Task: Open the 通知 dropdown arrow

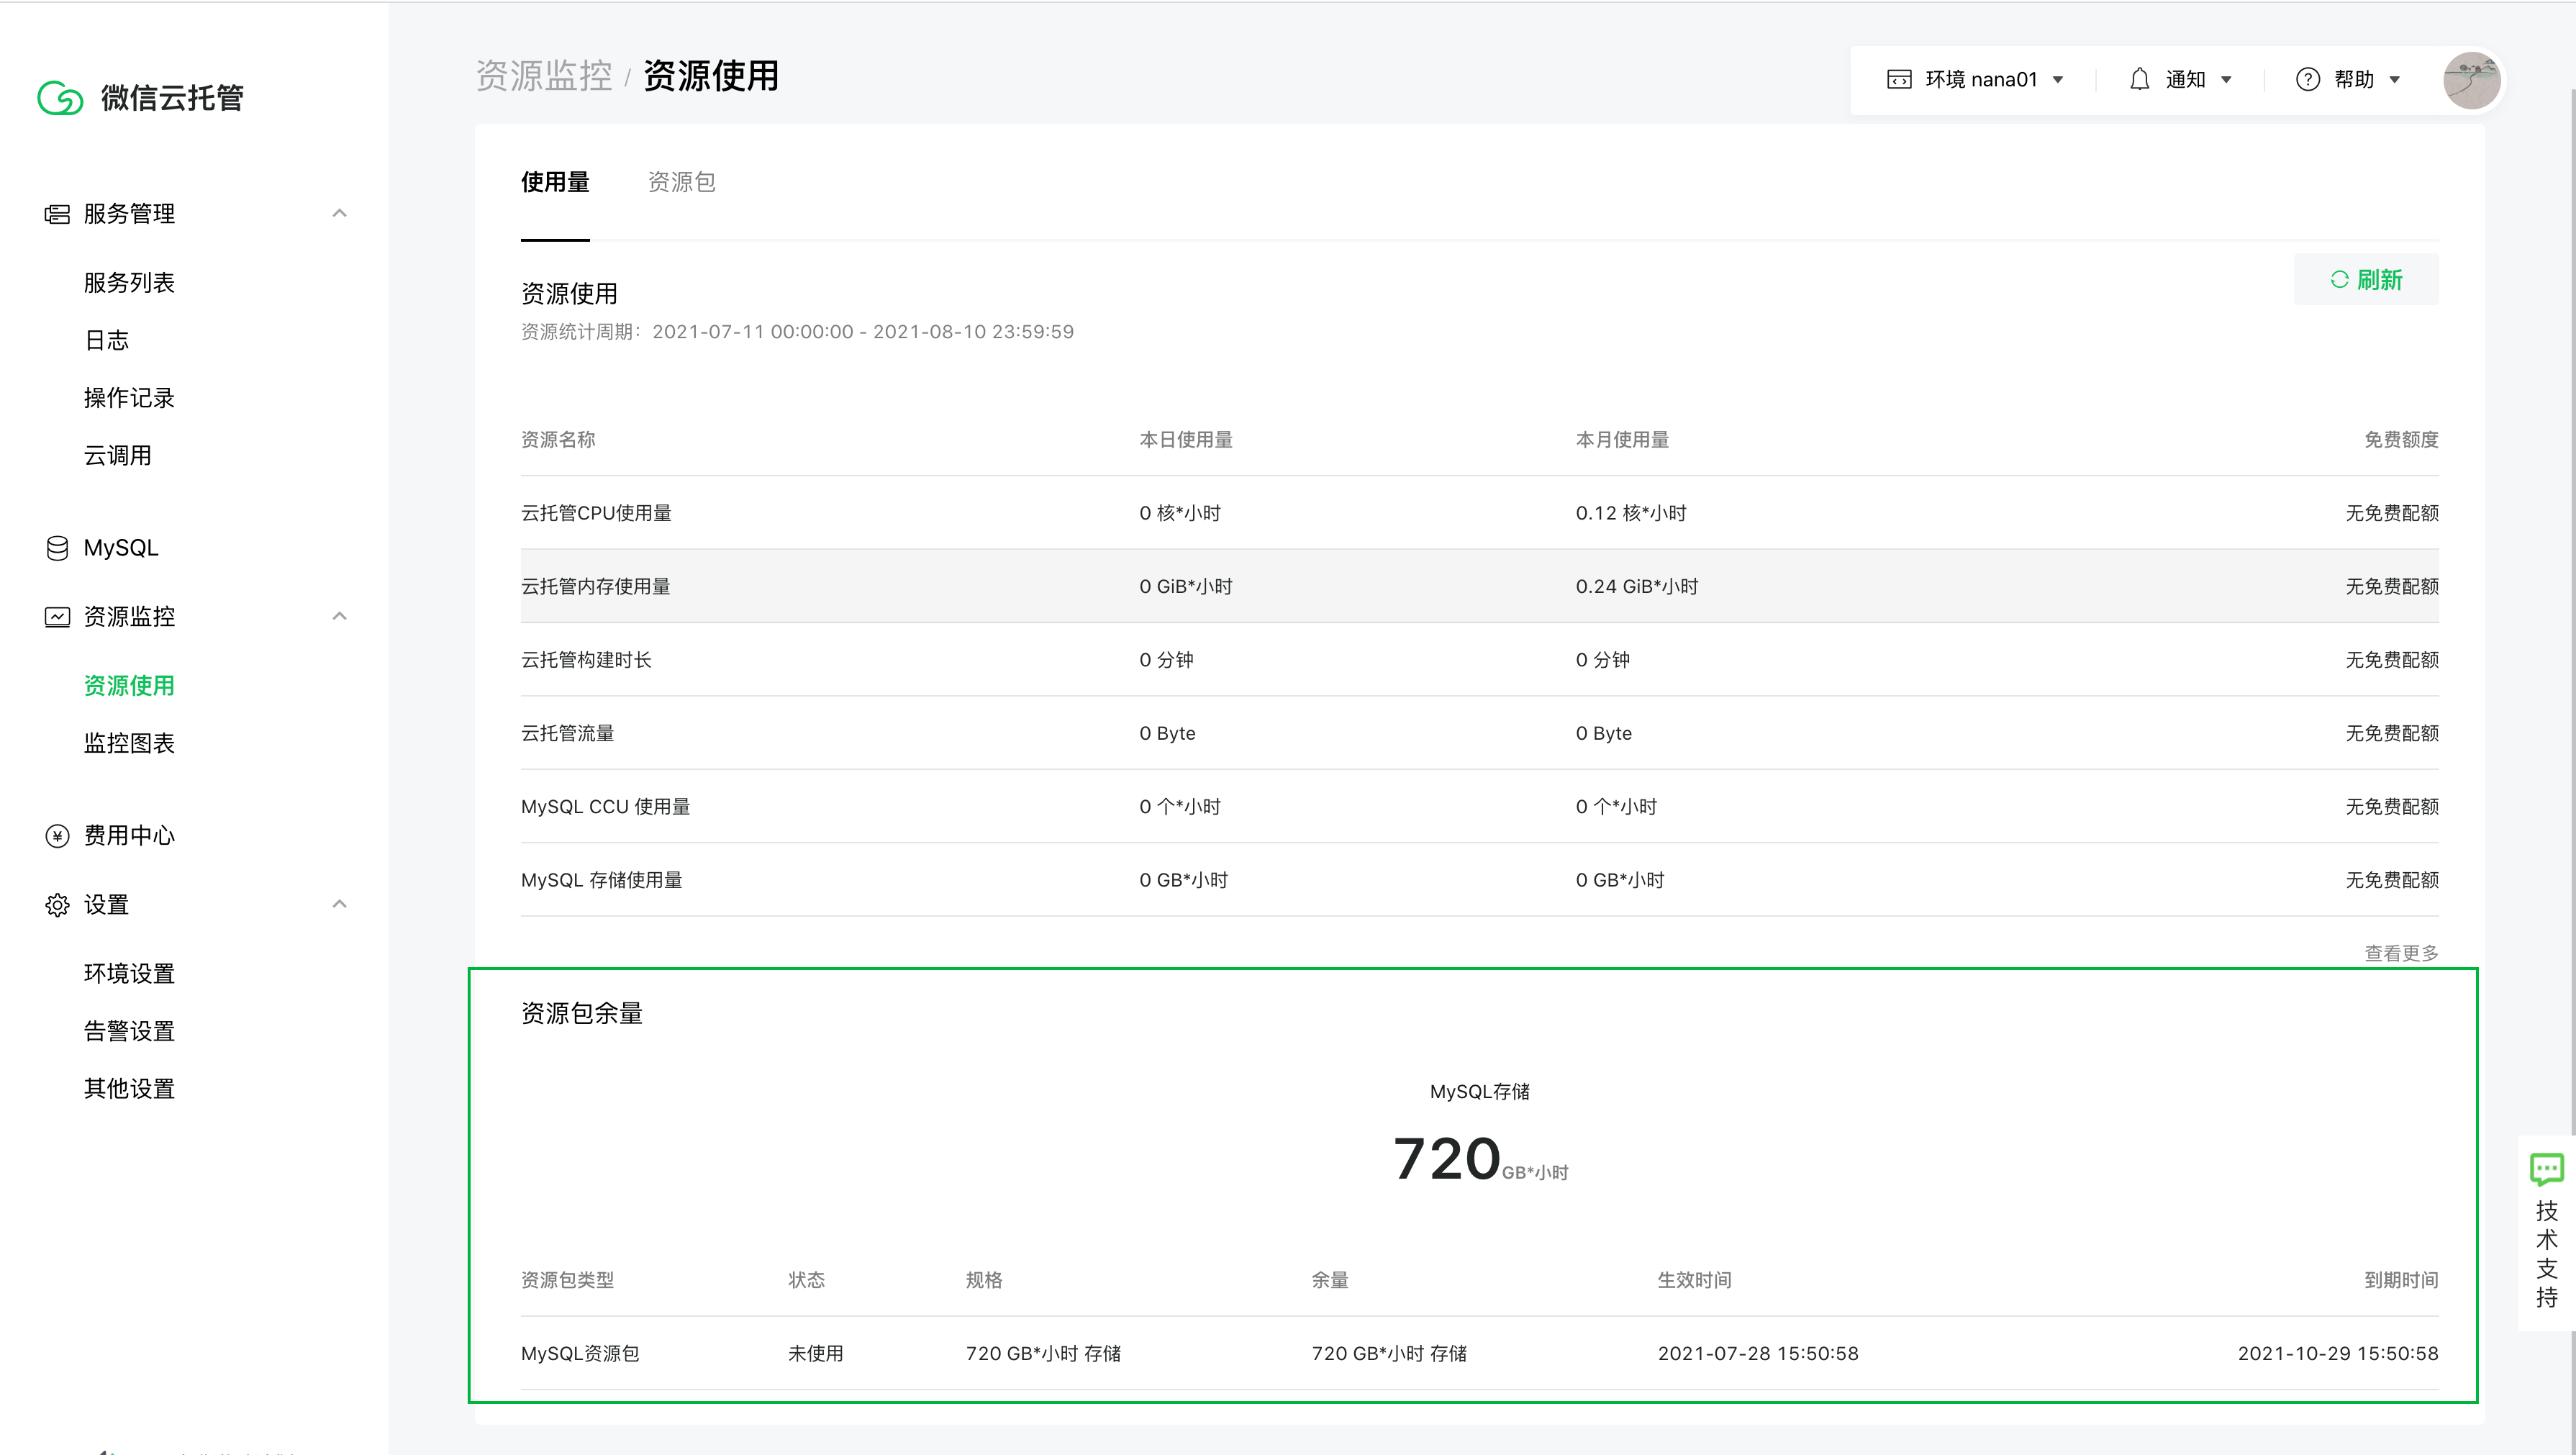Action: click(x=2226, y=80)
